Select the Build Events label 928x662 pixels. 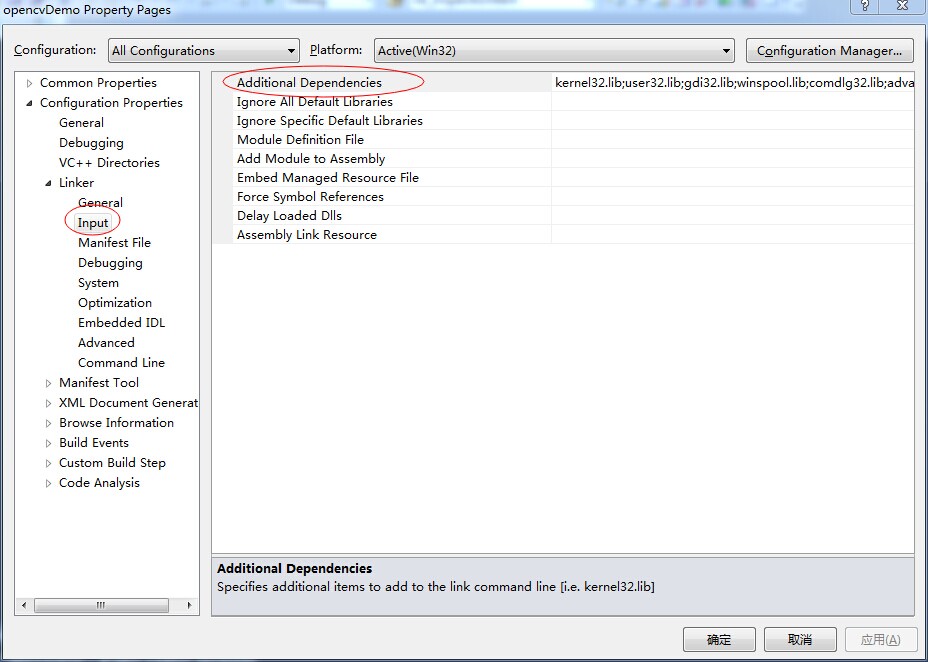coord(94,443)
